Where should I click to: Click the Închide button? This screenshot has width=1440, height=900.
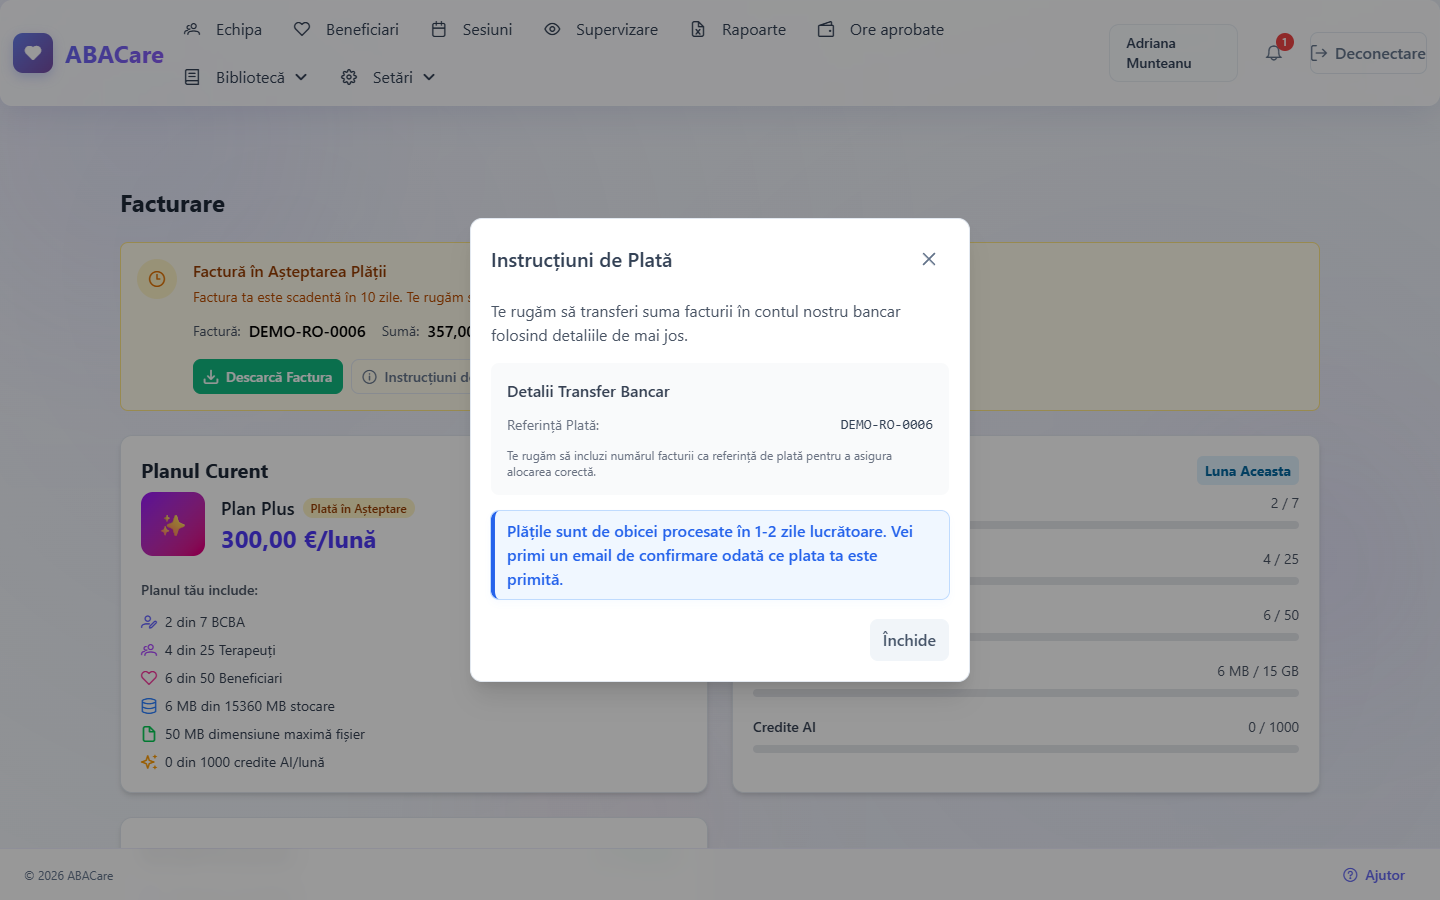(909, 640)
